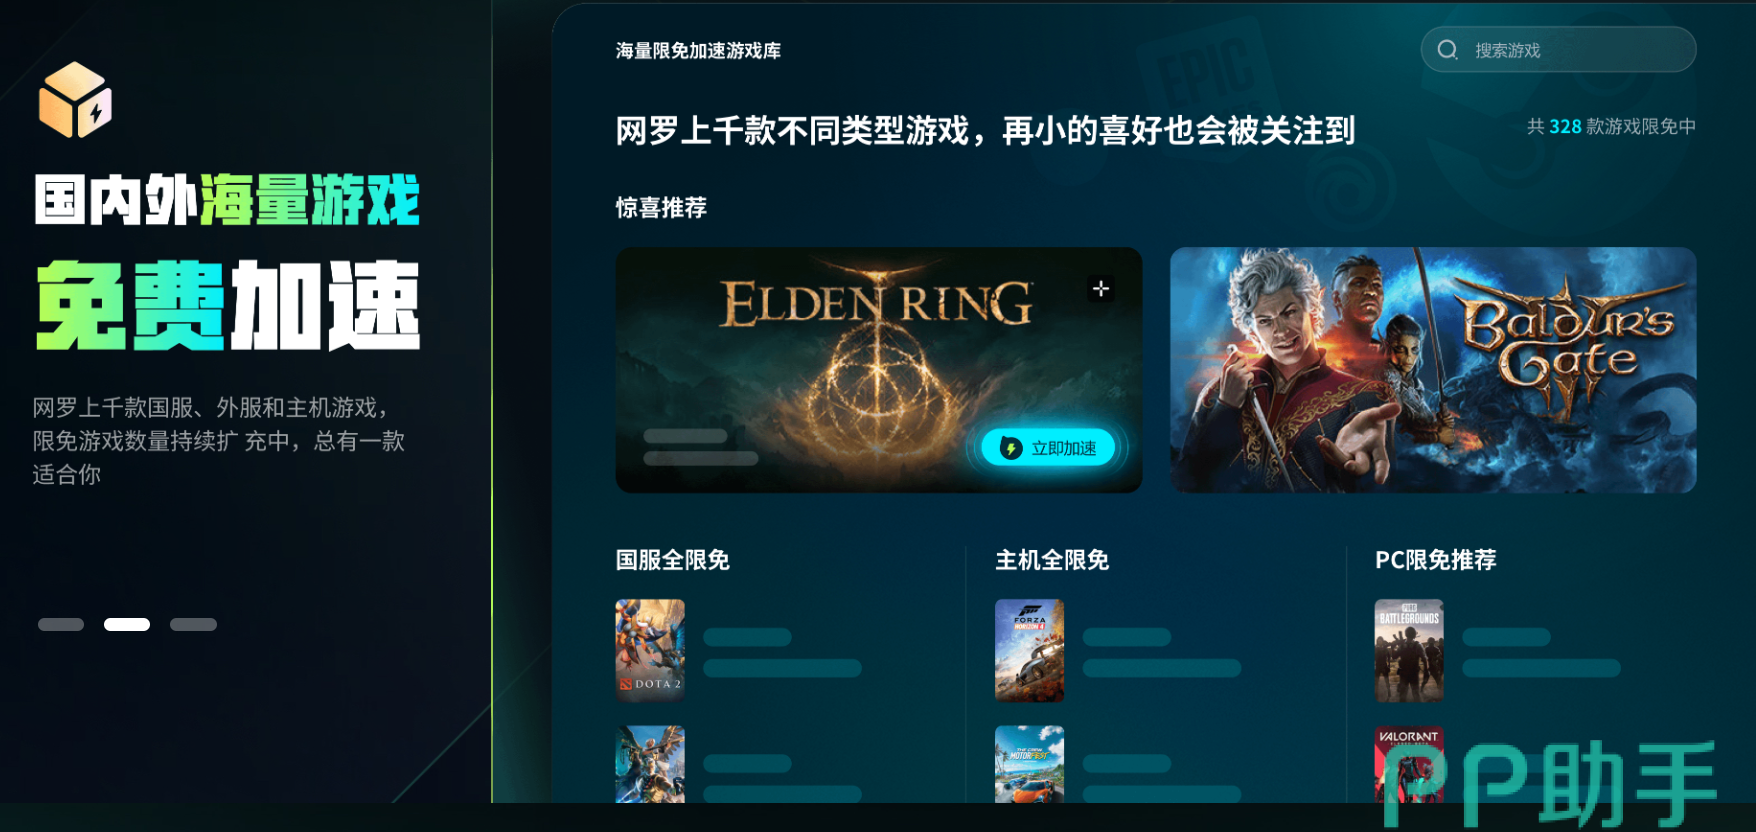Click the 搜索游戏 search field

coord(1558,50)
